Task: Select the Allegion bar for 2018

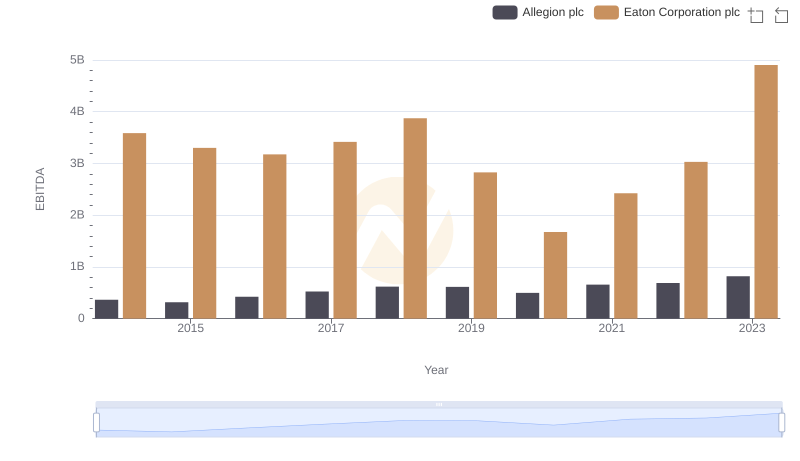Action: [x=387, y=302]
